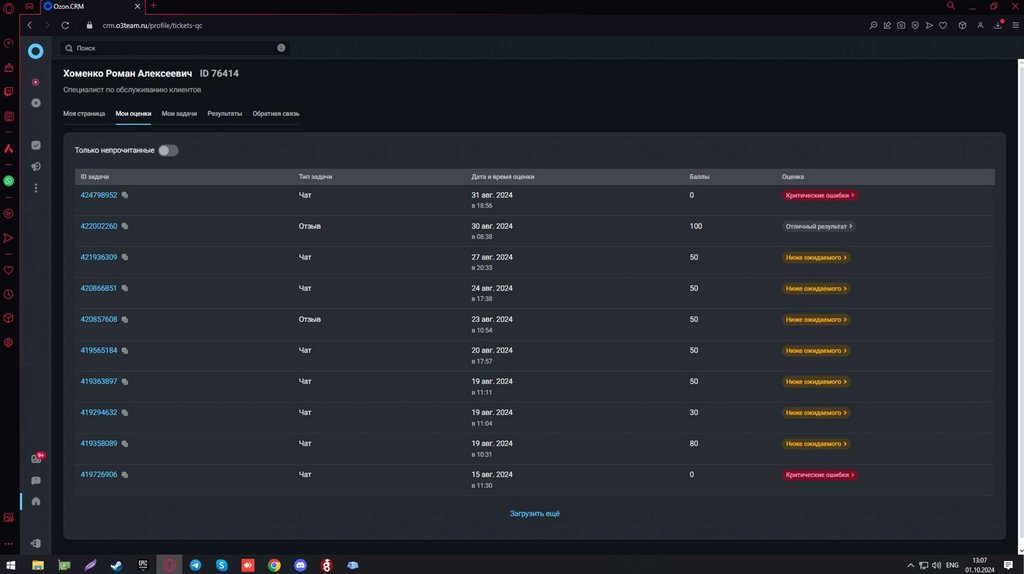Click employee ID text 'ID 76414'
This screenshot has width=1024, height=574.
tap(219, 73)
